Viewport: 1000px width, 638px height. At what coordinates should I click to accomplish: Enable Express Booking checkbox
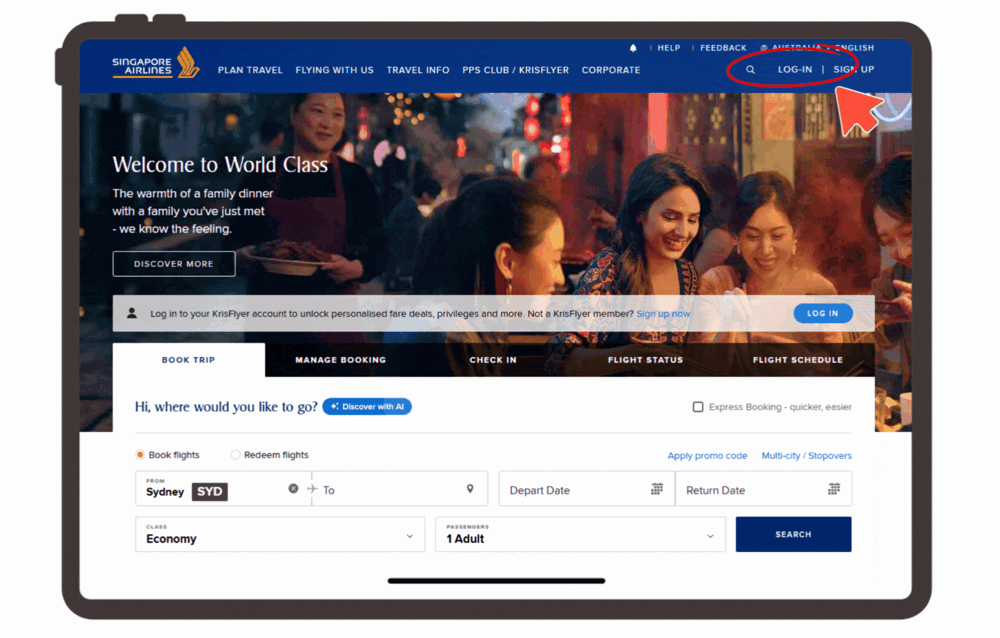pyautogui.click(x=698, y=407)
